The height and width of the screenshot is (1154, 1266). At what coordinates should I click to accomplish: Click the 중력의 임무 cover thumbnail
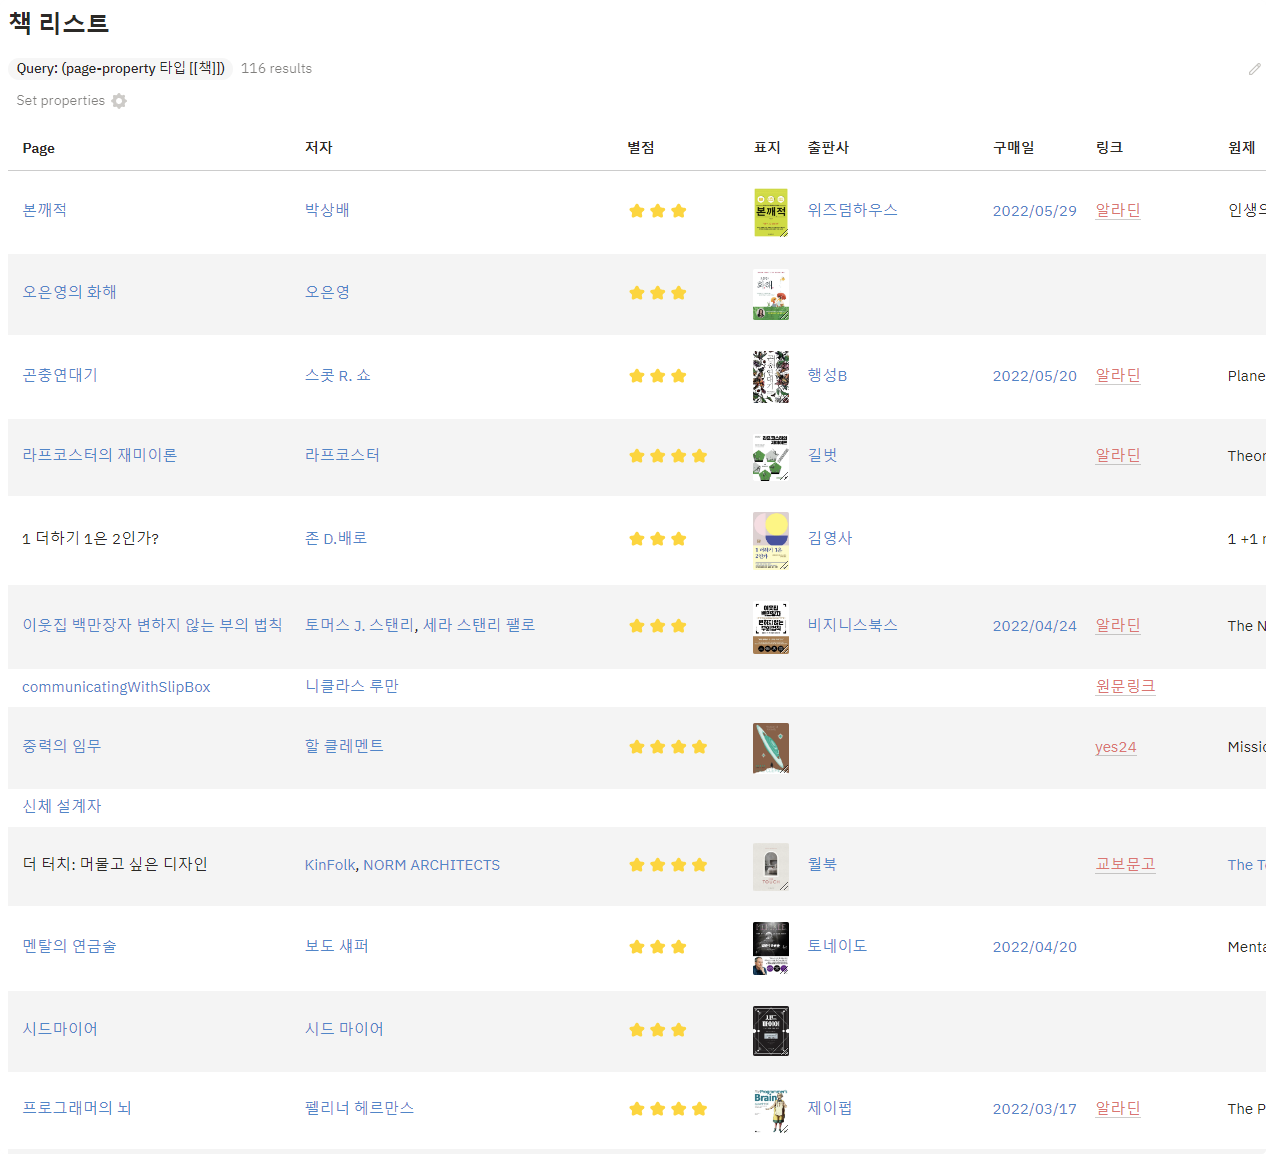771,748
